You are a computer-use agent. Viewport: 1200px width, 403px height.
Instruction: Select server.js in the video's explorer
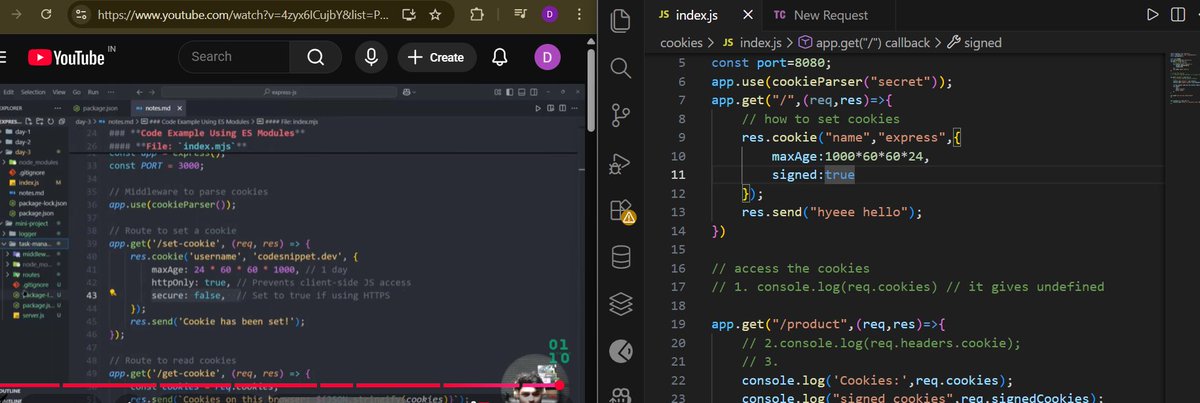31,316
